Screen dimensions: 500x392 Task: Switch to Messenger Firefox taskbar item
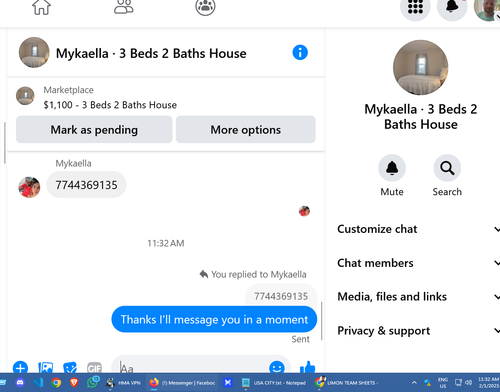pos(182,383)
